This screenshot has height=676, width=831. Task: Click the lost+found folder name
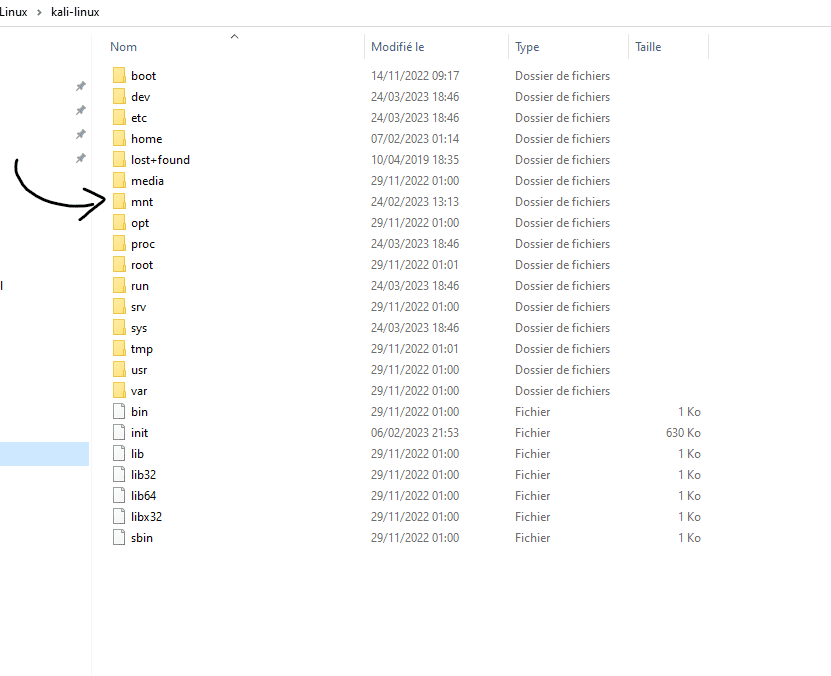[x=161, y=159]
